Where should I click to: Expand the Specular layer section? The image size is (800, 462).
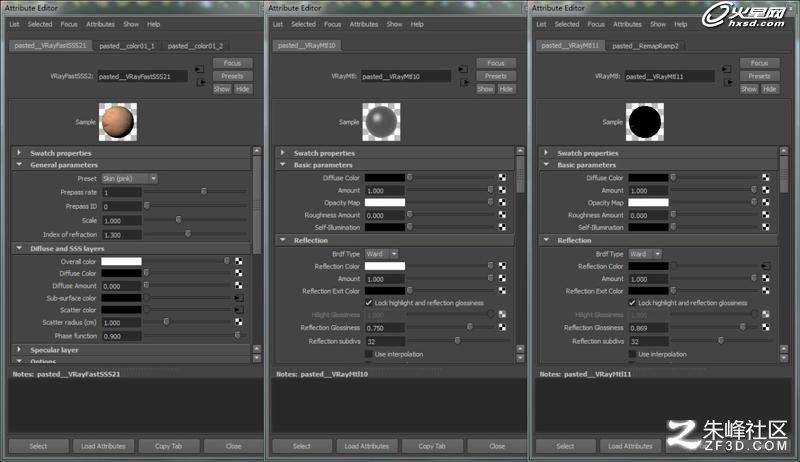click(x=19, y=350)
